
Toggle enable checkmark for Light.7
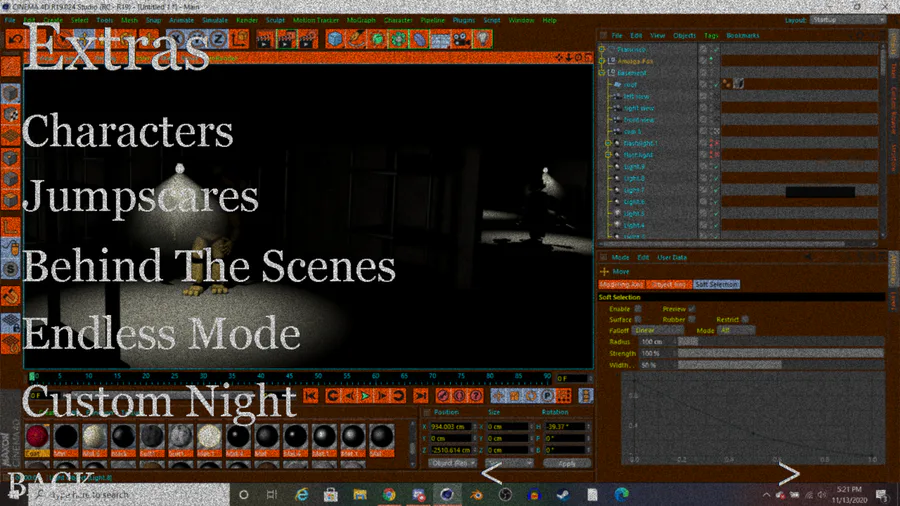(715, 190)
